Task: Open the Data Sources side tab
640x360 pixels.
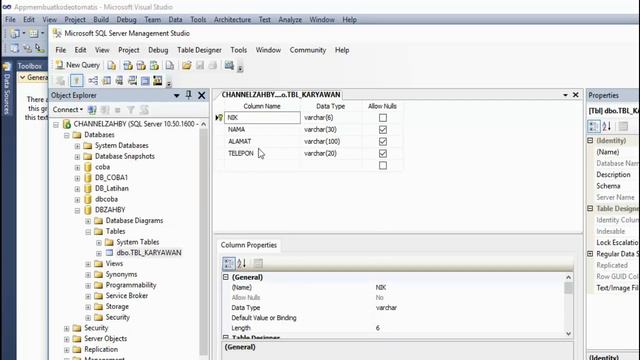Action: point(7,89)
